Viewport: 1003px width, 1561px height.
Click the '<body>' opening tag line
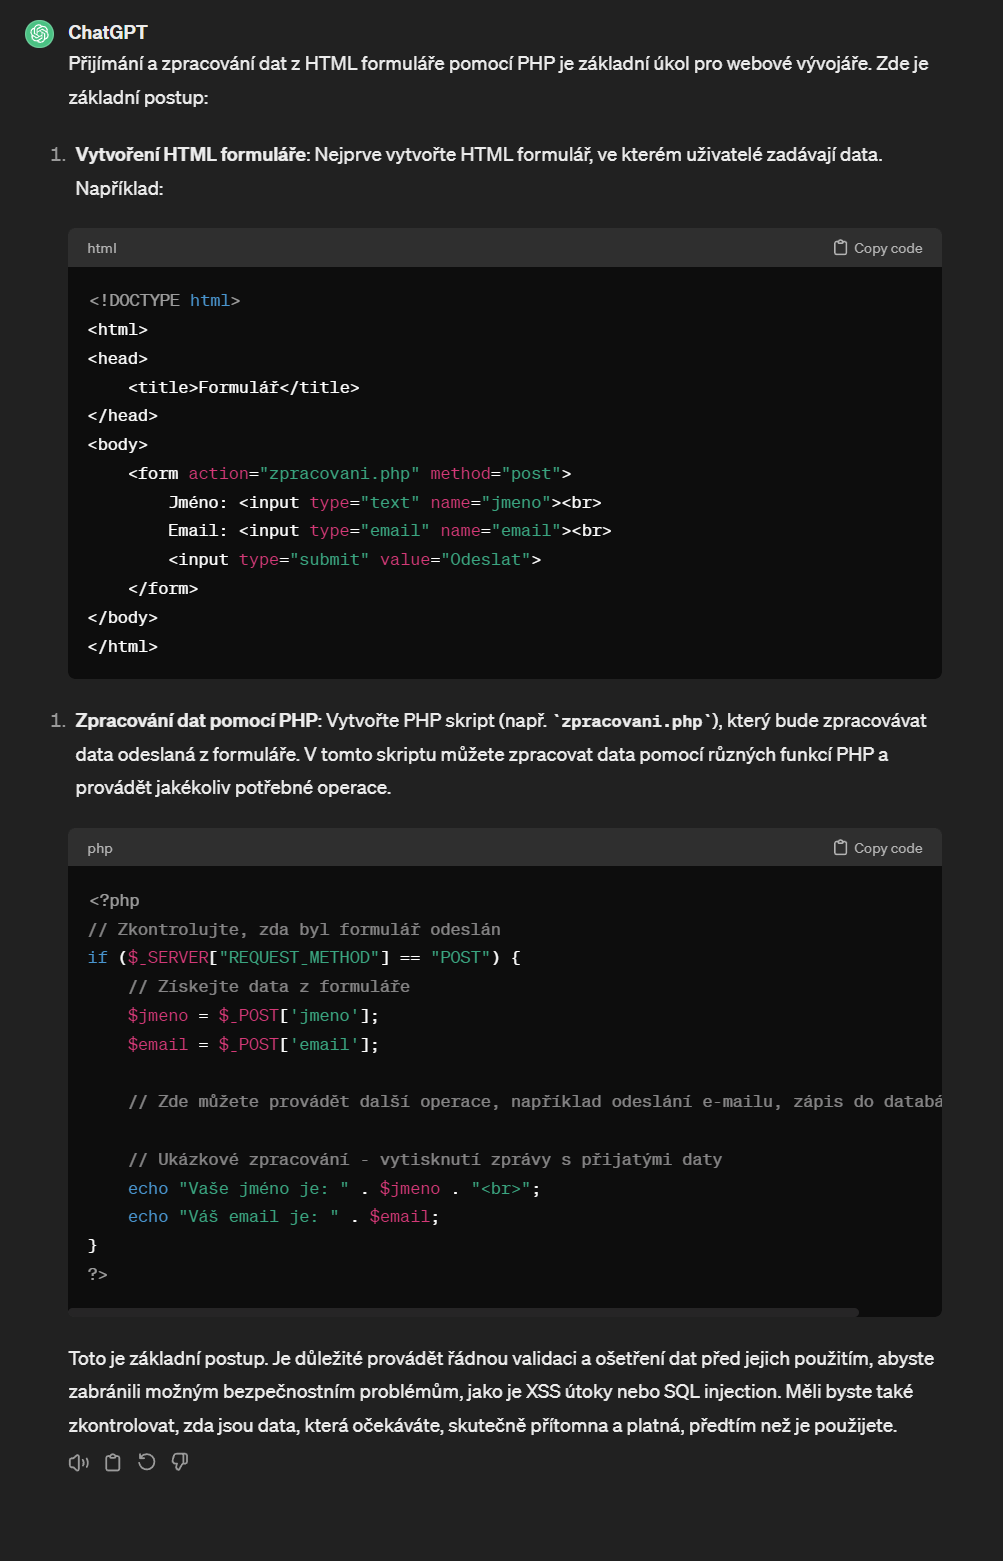[x=118, y=444]
